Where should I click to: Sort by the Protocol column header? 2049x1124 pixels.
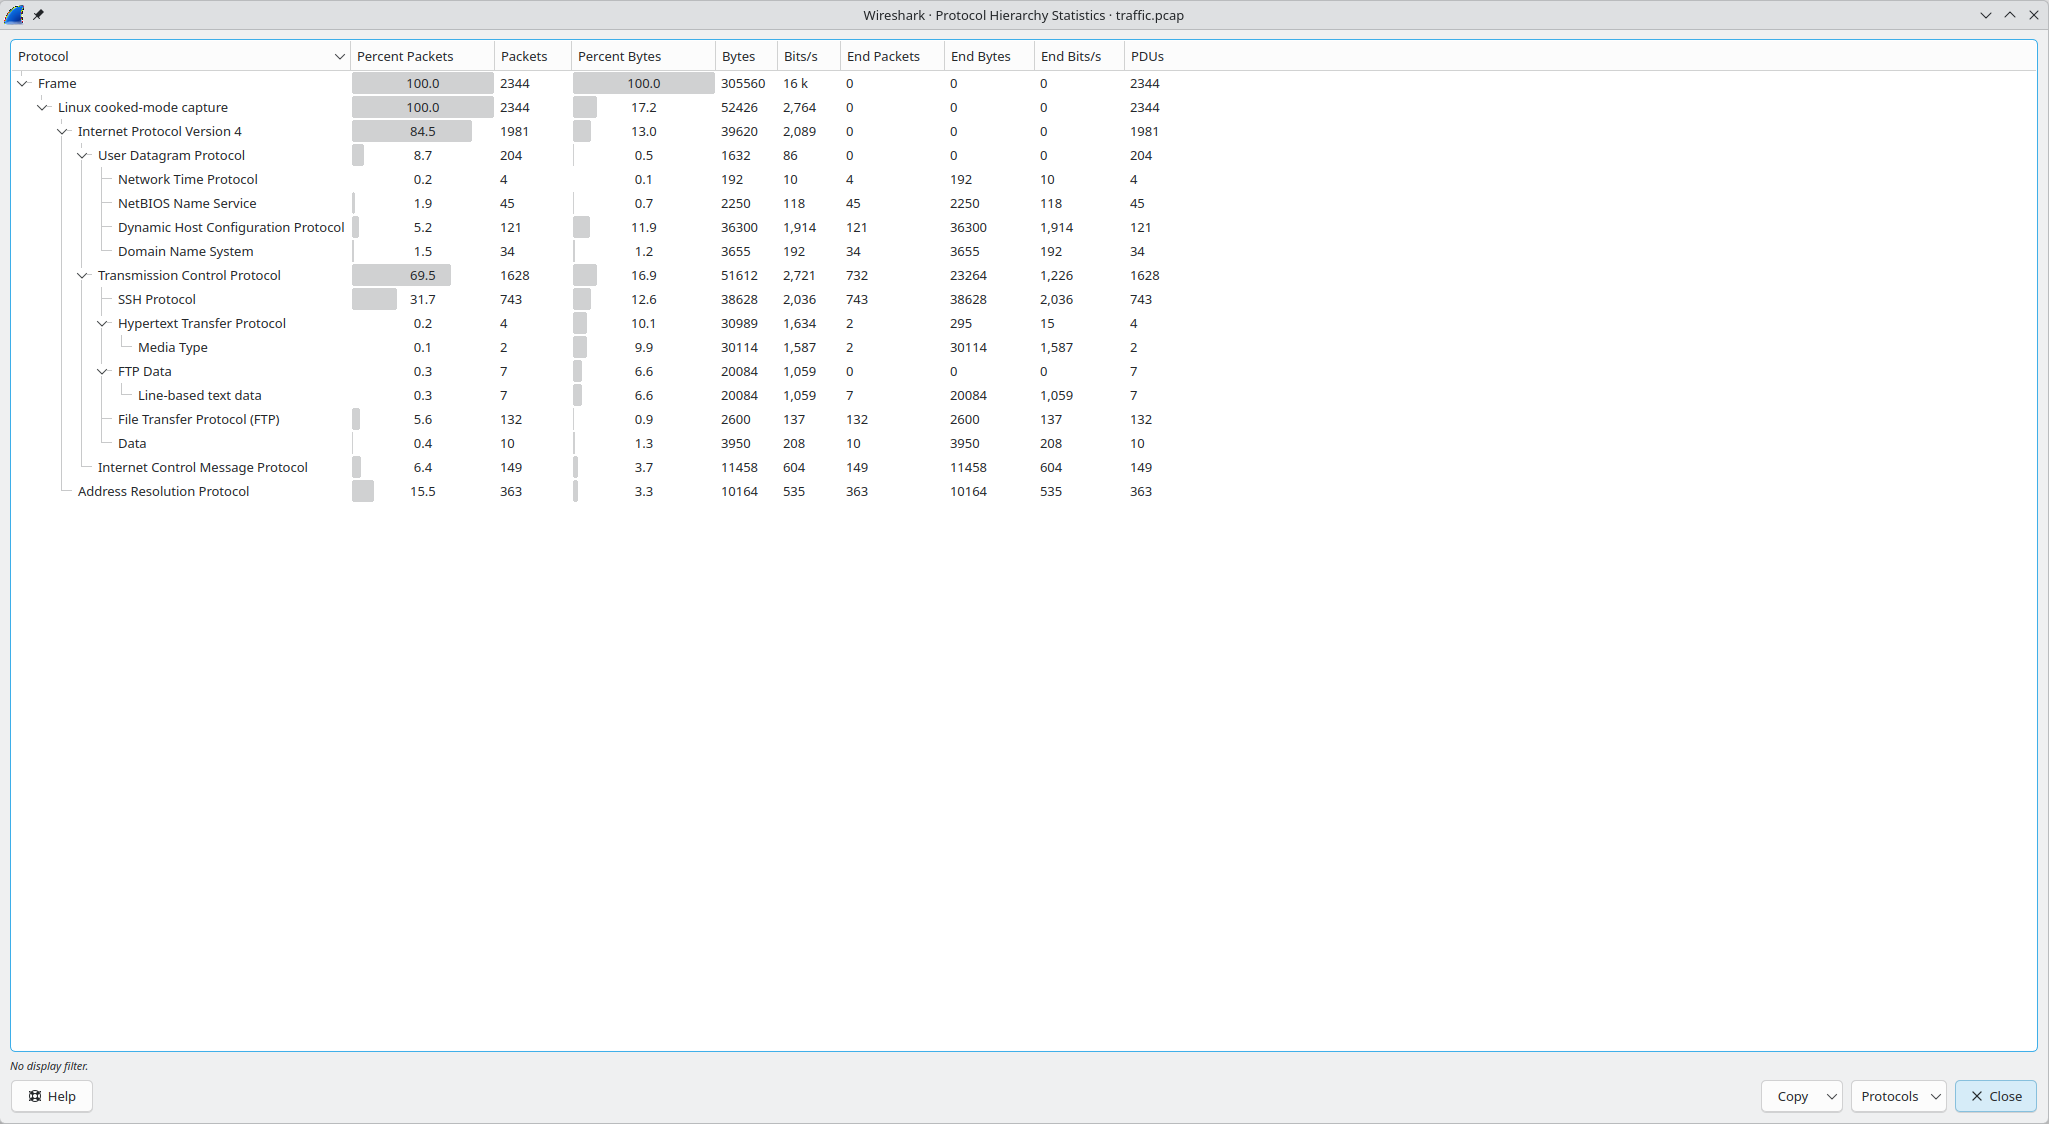180,56
